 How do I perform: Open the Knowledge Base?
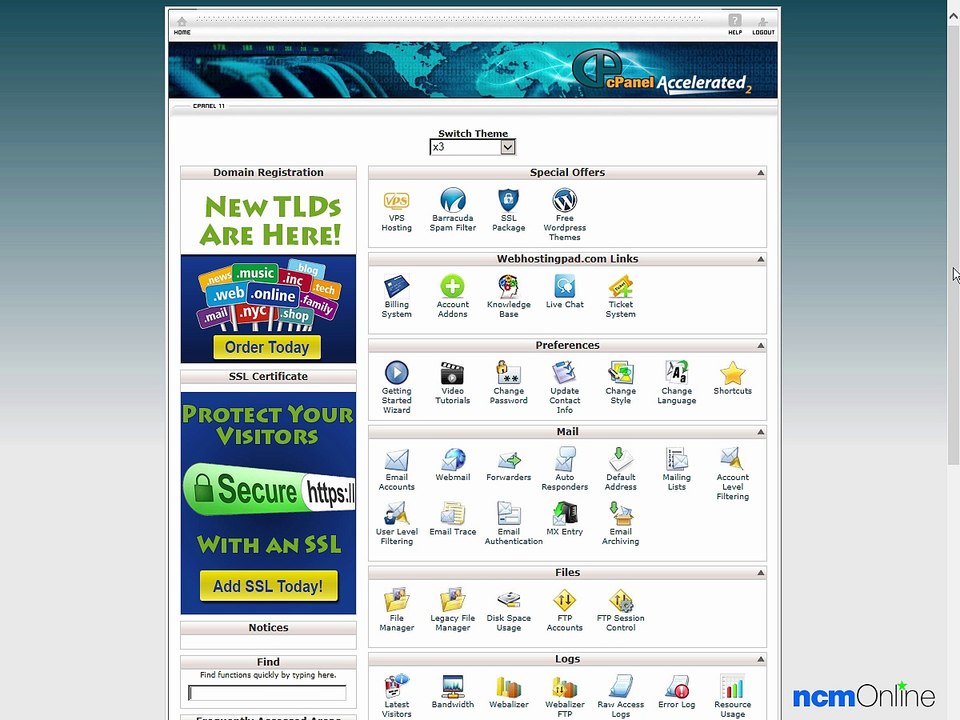coord(508,298)
